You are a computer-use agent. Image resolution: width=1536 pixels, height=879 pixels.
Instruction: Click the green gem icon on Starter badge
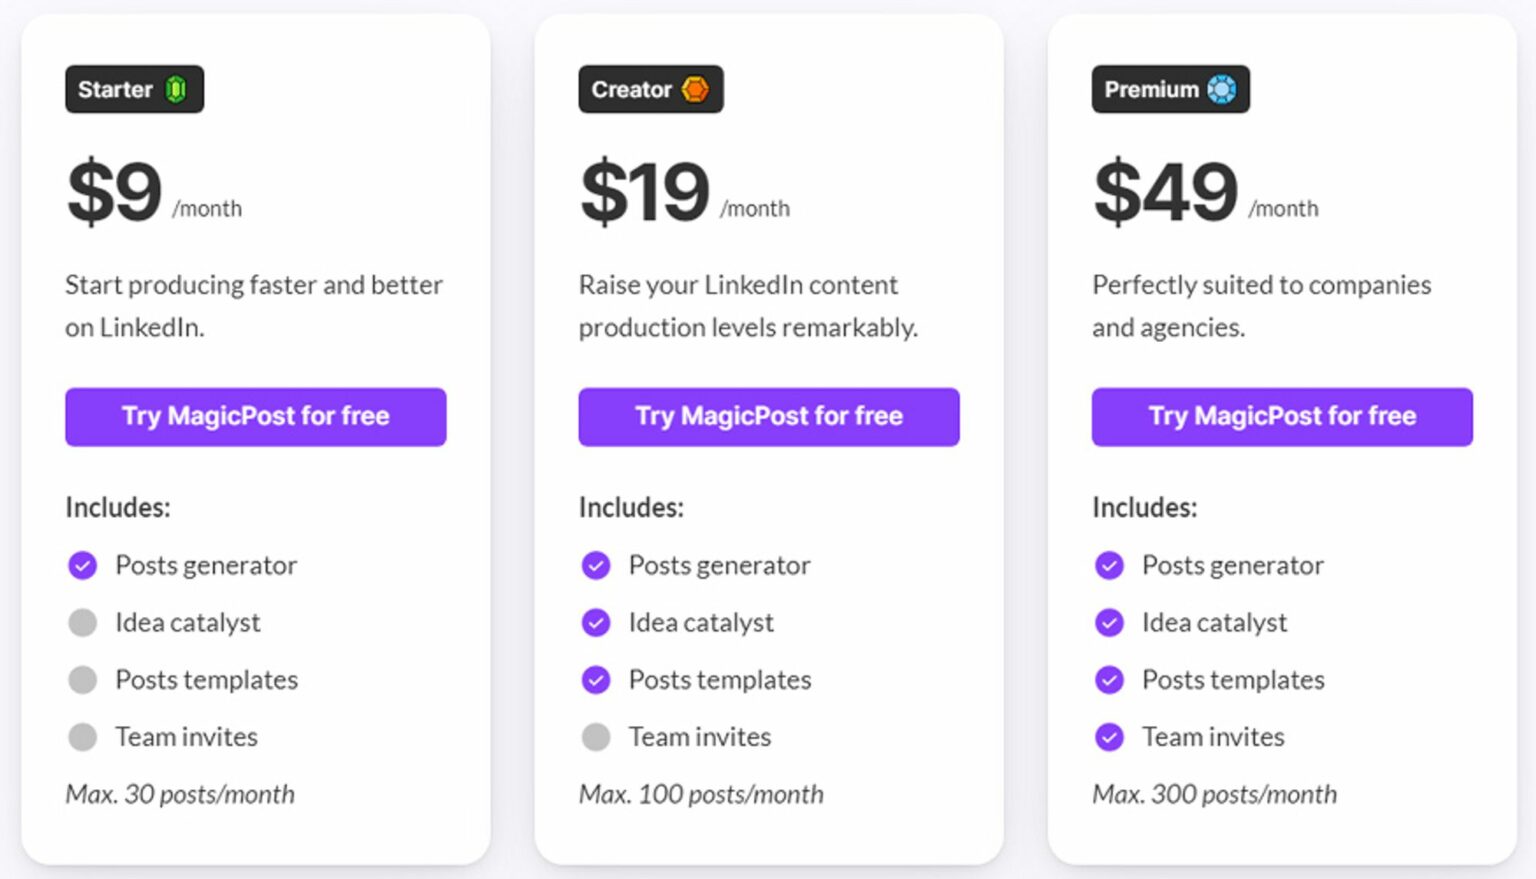coord(178,89)
